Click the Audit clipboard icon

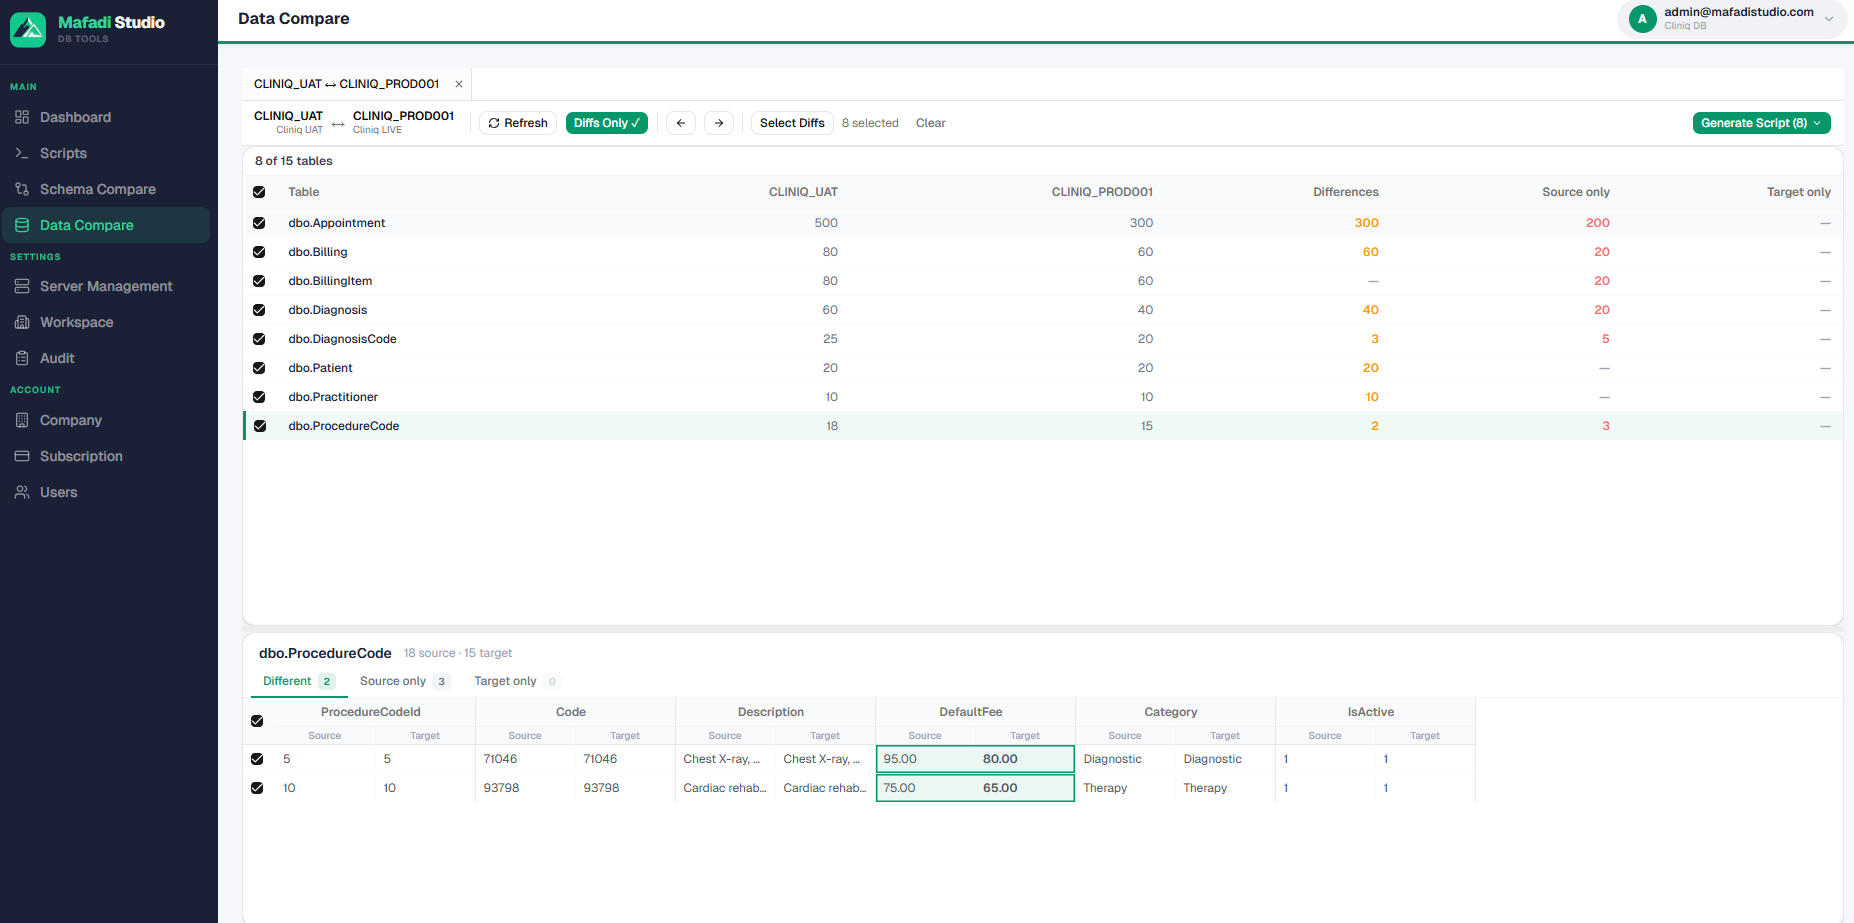22,358
